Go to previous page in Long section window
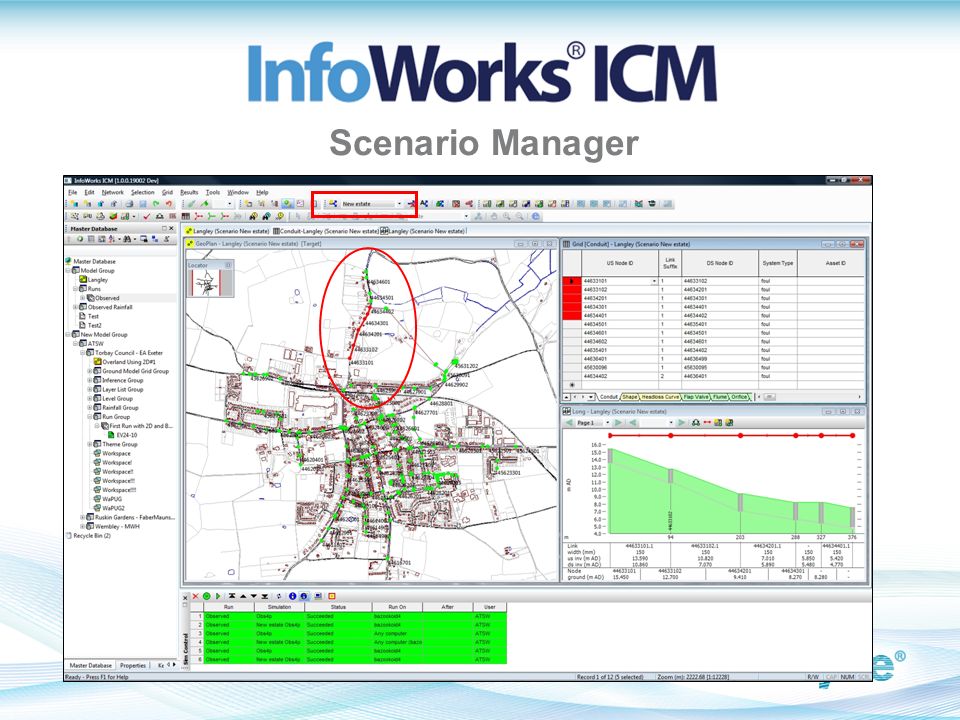Viewport: 960px width, 720px height. (569, 422)
